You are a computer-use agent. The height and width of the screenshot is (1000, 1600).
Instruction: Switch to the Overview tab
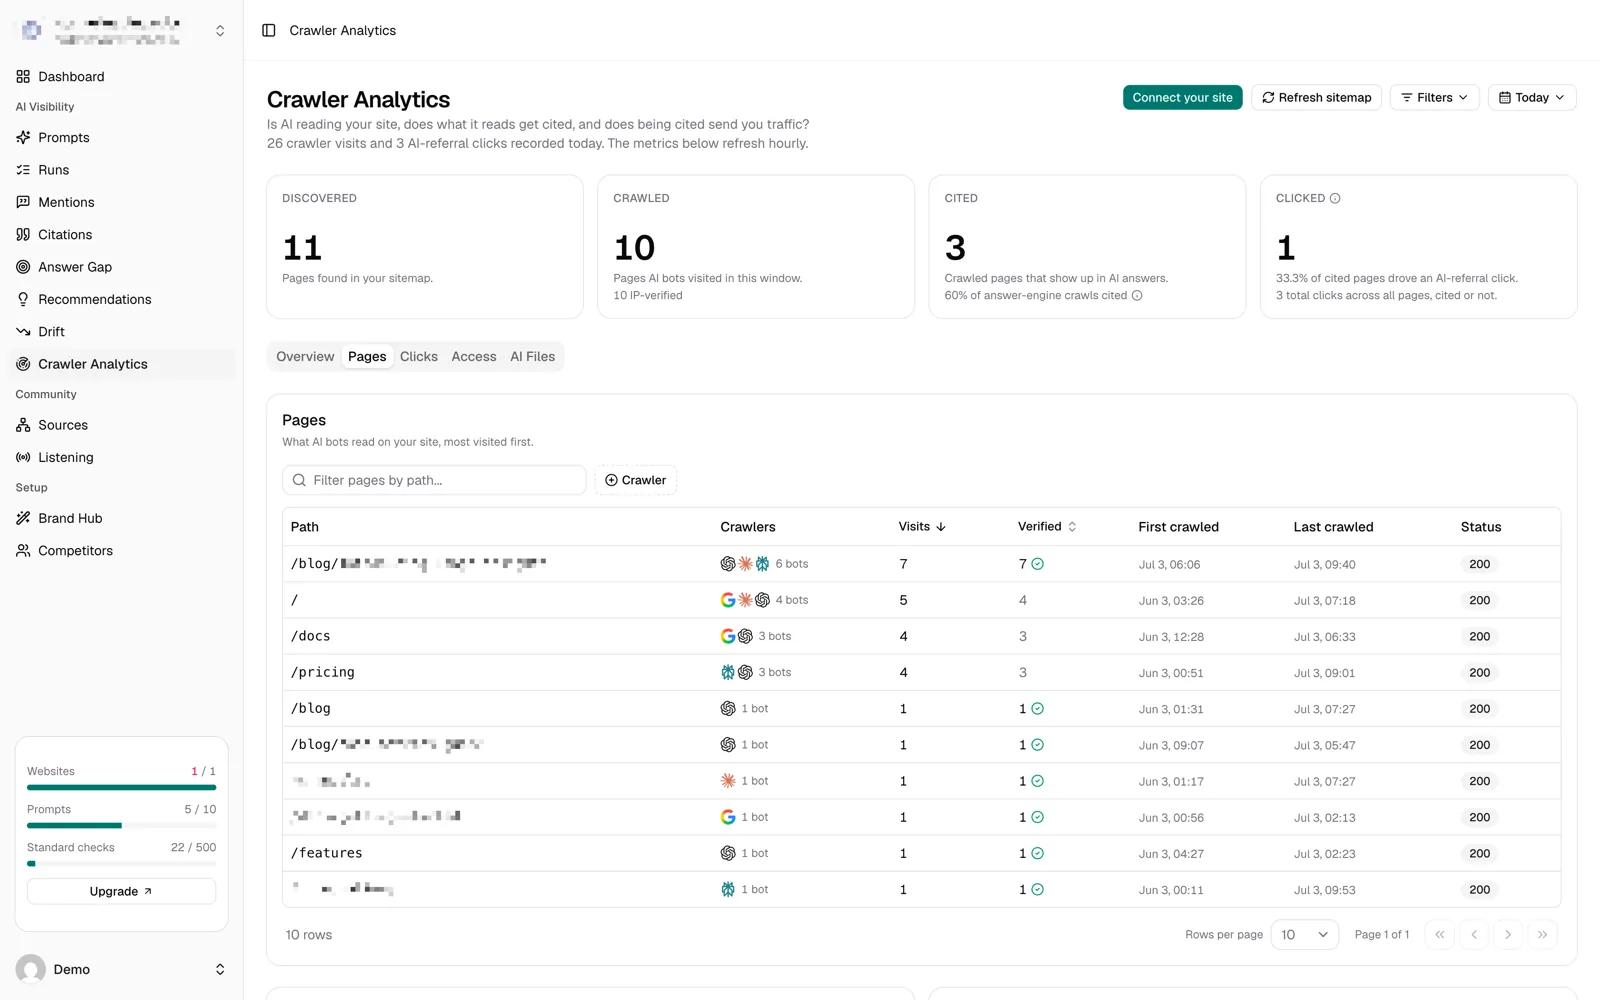305,356
